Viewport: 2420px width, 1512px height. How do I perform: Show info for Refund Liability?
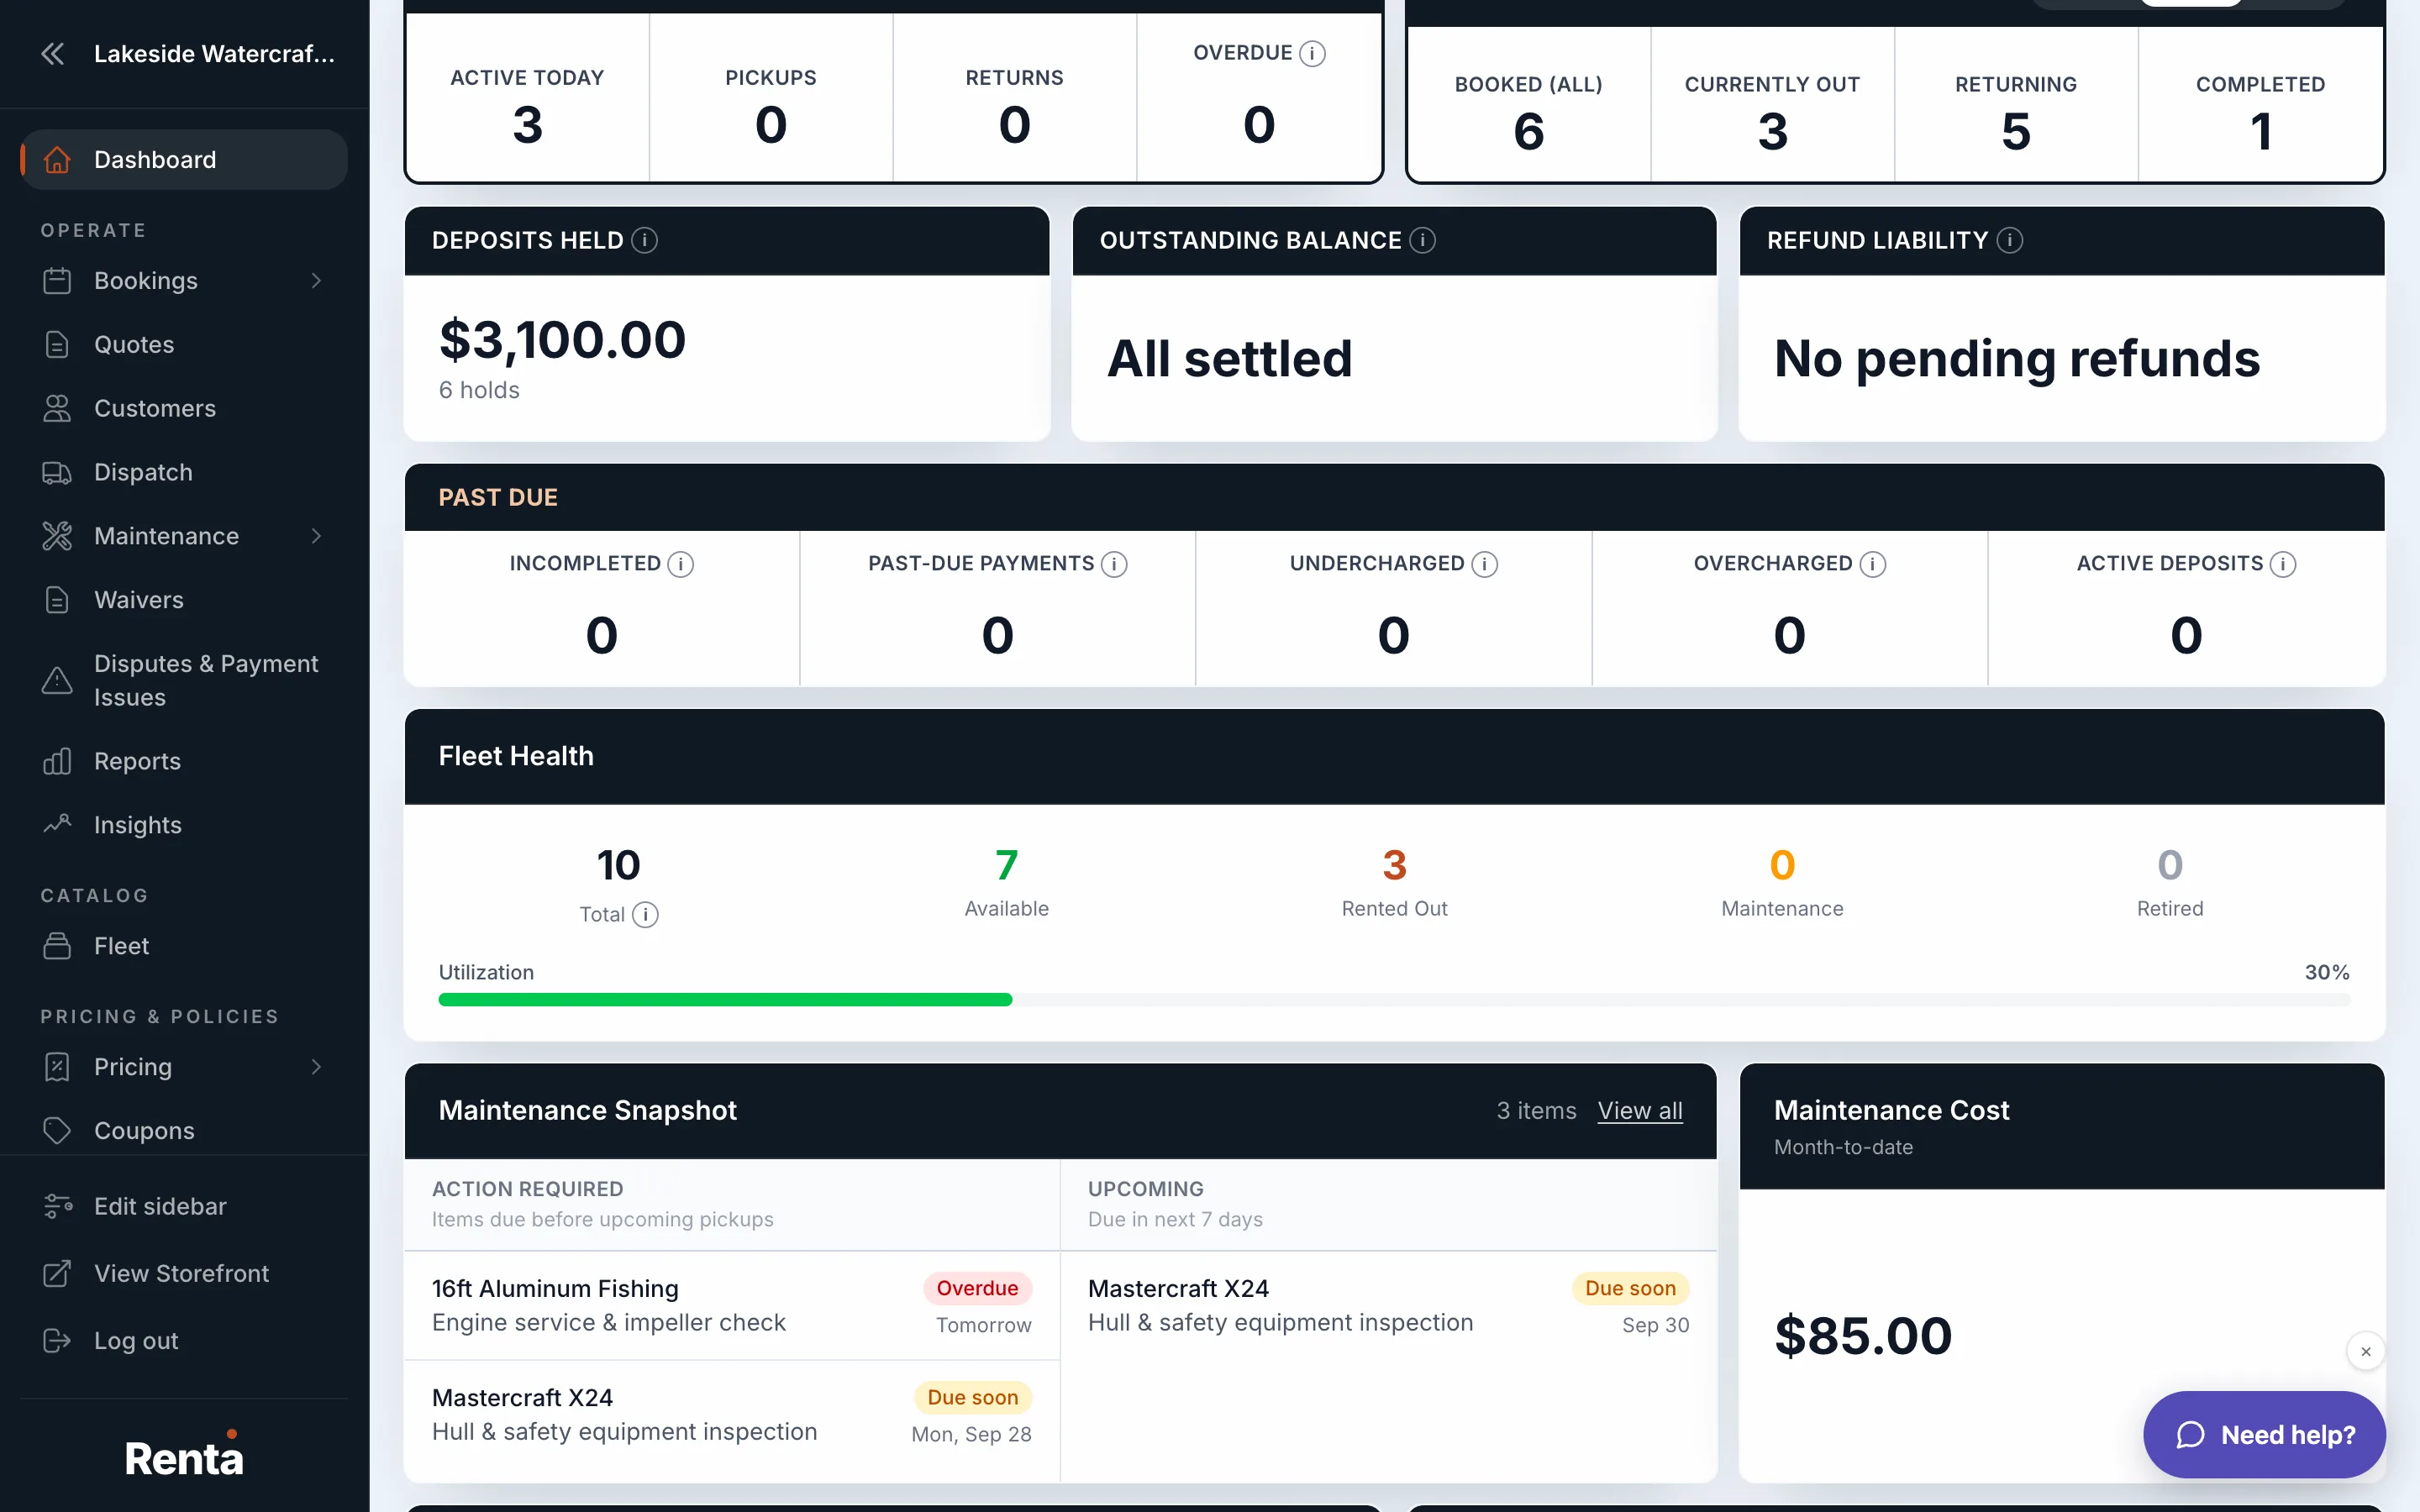2010,240
